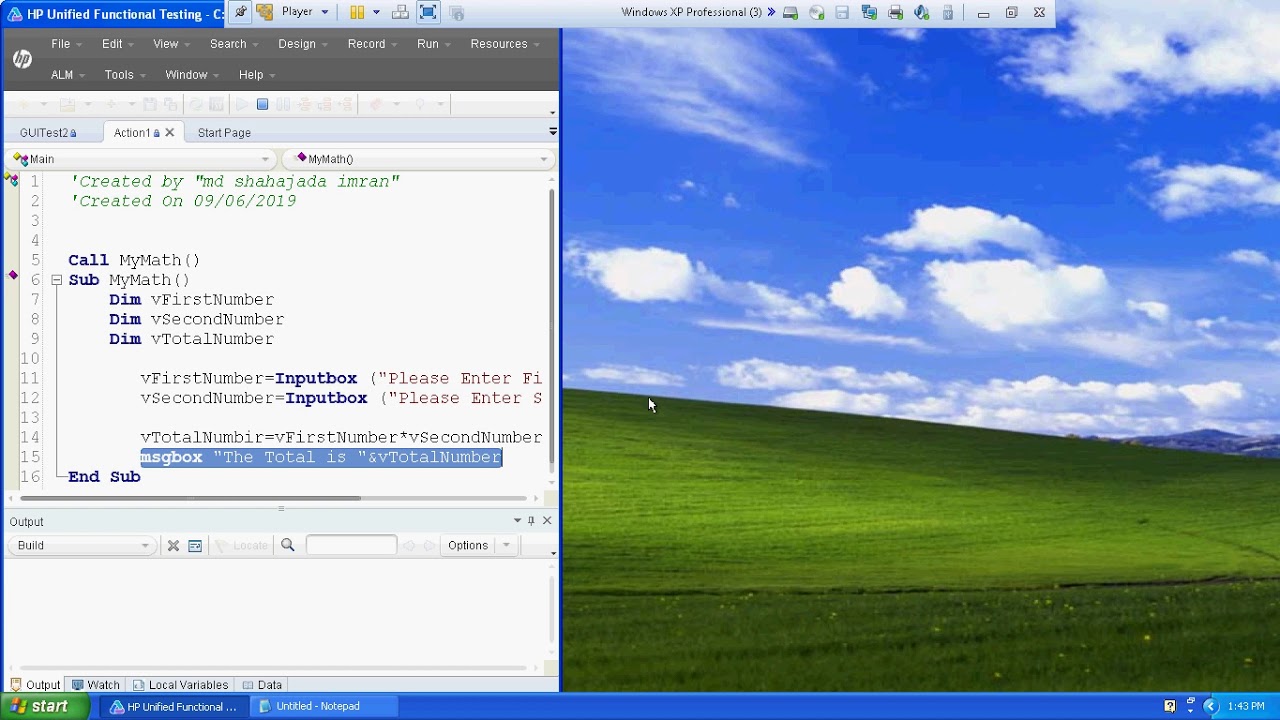This screenshot has height=720, width=1280.
Task: Click the printer device icon
Action: tap(895, 12)
